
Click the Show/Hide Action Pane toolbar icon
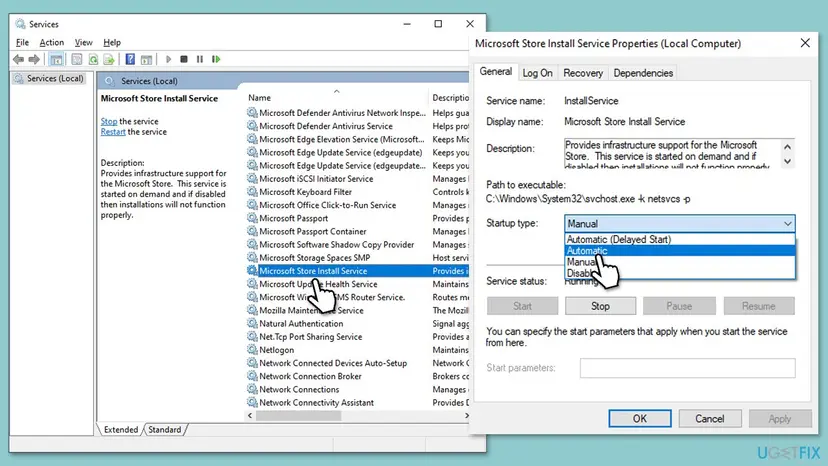pos(146,59)
